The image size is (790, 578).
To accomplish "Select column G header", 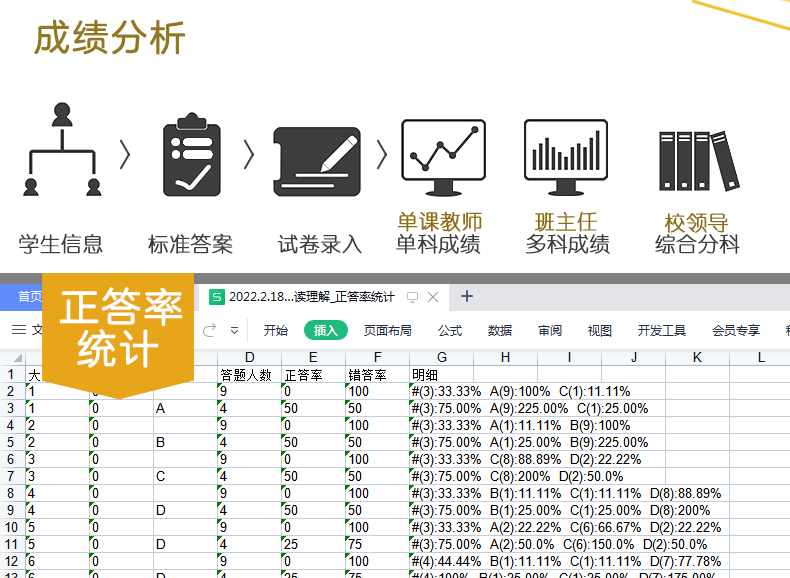I will point(441,358).
